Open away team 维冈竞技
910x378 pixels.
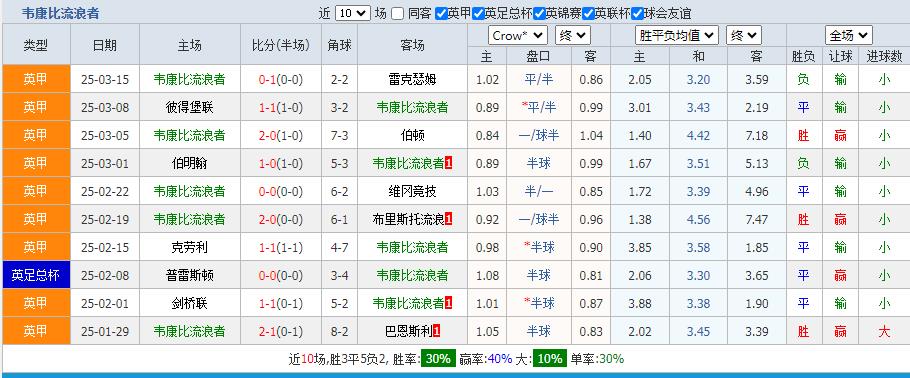pyautogui.click(x=412, y=192)
